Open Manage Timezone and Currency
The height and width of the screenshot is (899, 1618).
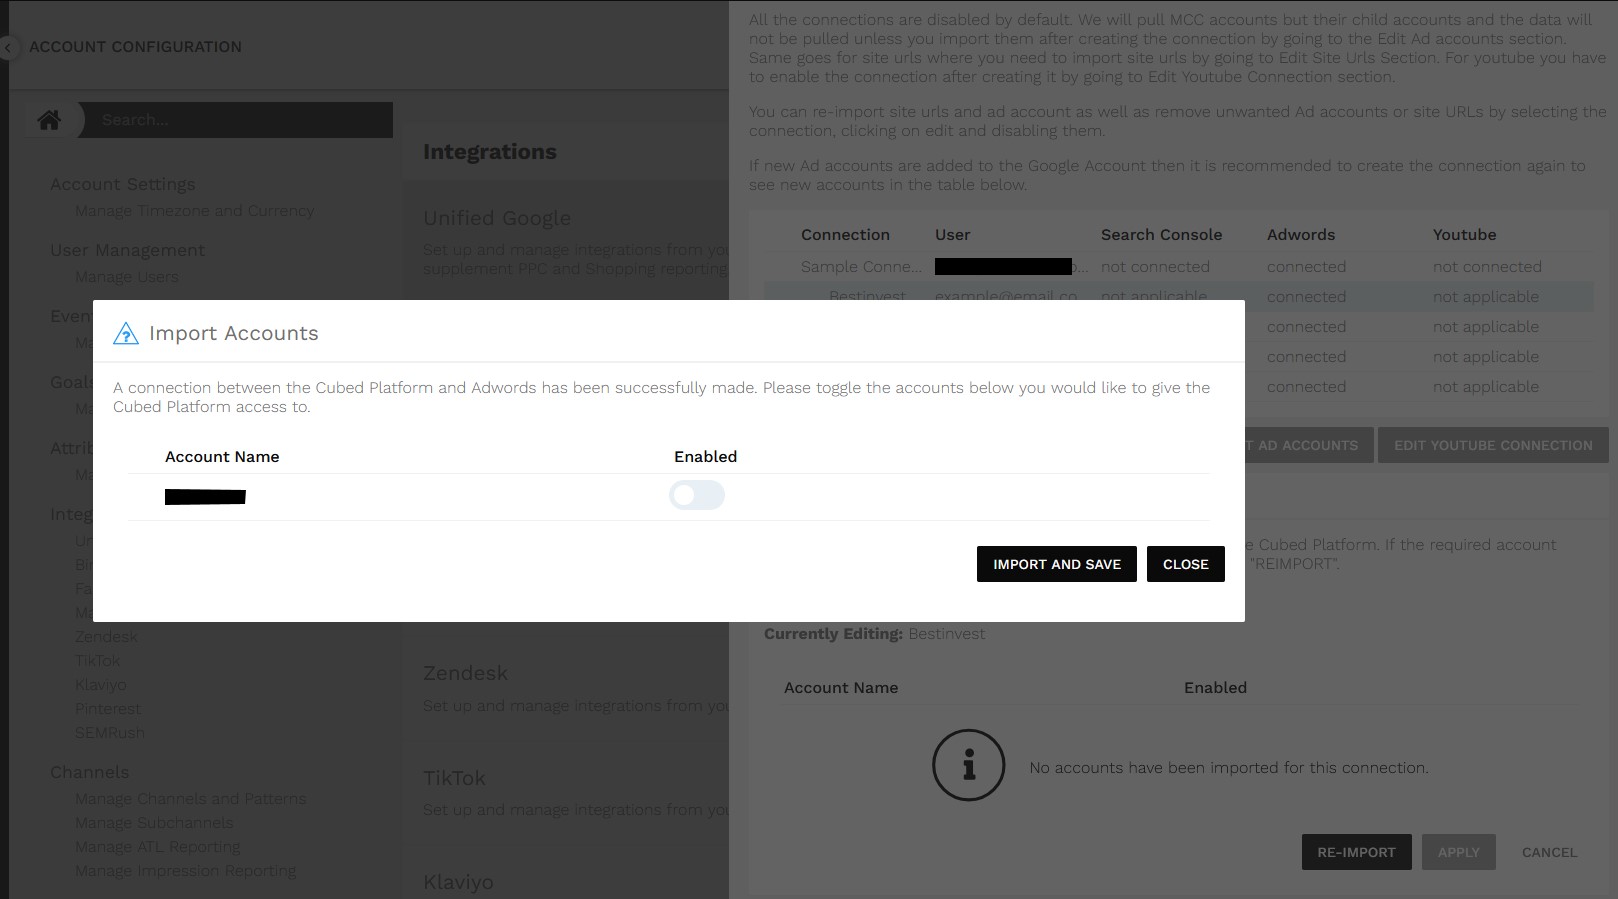point(195,211)
